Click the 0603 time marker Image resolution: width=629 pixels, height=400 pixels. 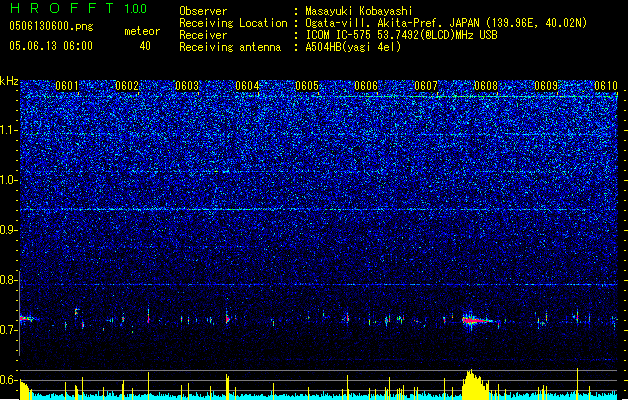click(x=187, y=86)
